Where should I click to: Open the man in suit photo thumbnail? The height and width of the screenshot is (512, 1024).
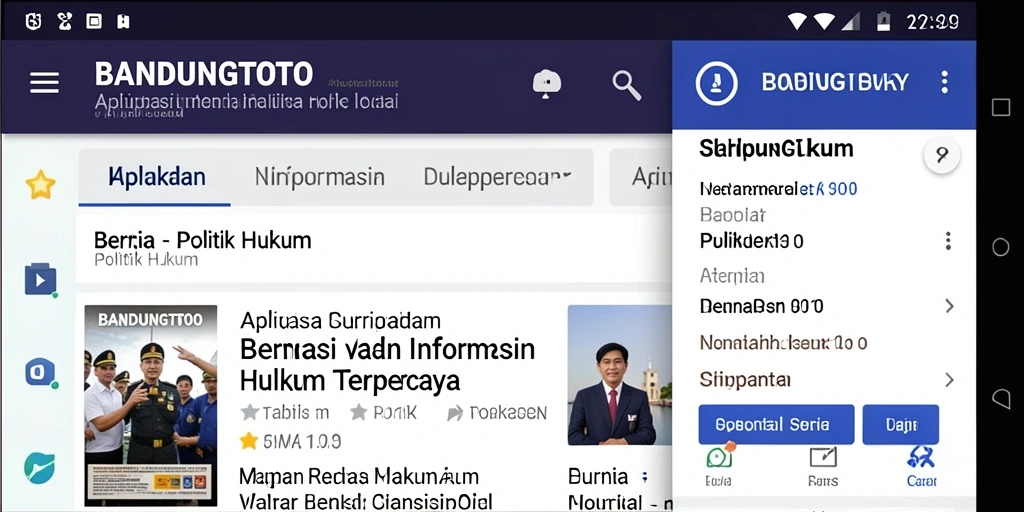click(x=619, y=375)
